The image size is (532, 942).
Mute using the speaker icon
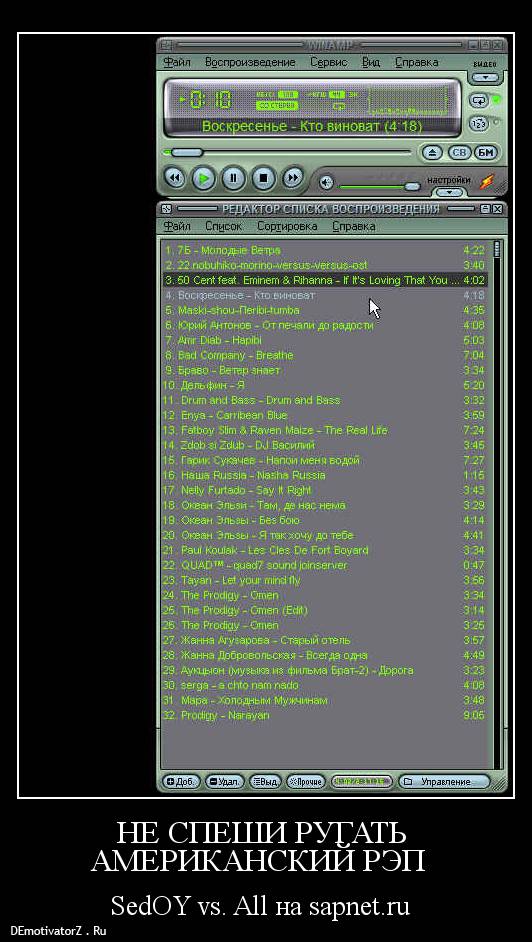coord(326,182)
